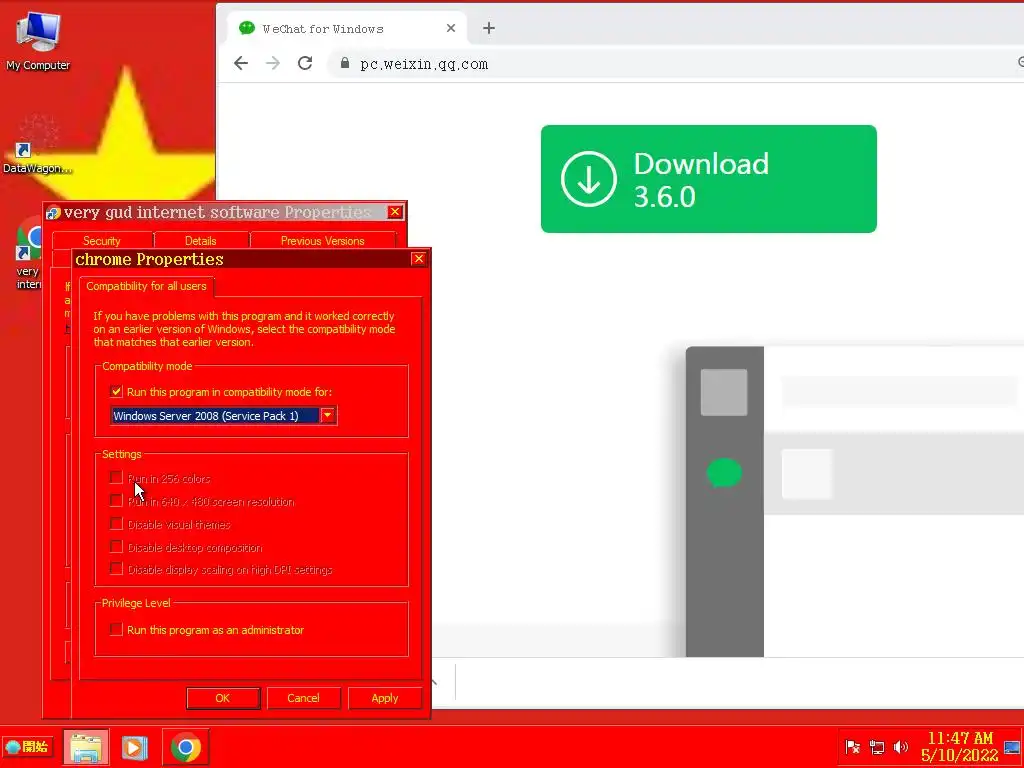This screenshot has height=768, width=1024.
Task: Select the Compatibility for all users tab
Action: tap(146, 286)
